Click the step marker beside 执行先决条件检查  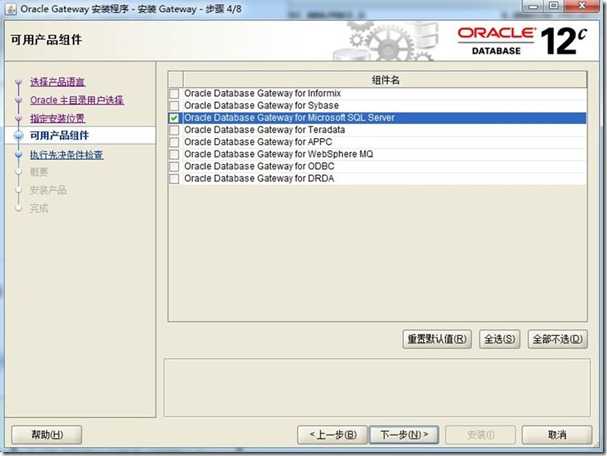click(x=19, y=155)
